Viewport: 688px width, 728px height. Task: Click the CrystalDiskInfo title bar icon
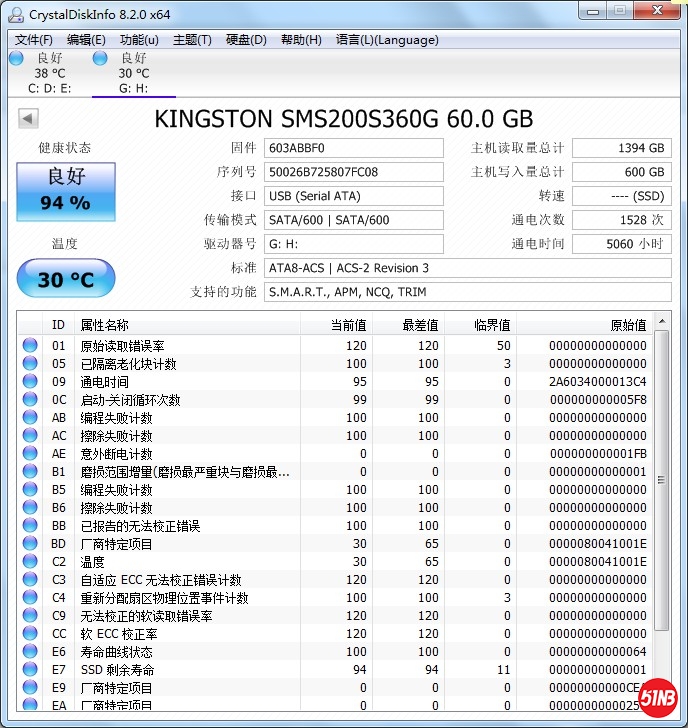pyautogui.click(x=16, y=14)
